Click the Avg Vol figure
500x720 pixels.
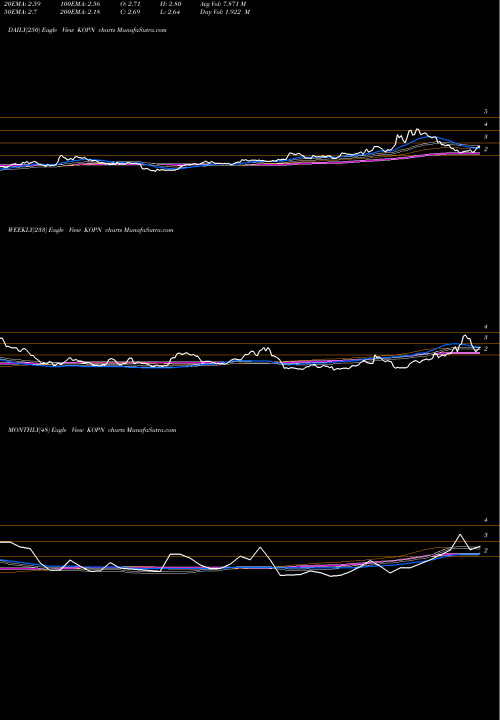click(x=223, y=4)
